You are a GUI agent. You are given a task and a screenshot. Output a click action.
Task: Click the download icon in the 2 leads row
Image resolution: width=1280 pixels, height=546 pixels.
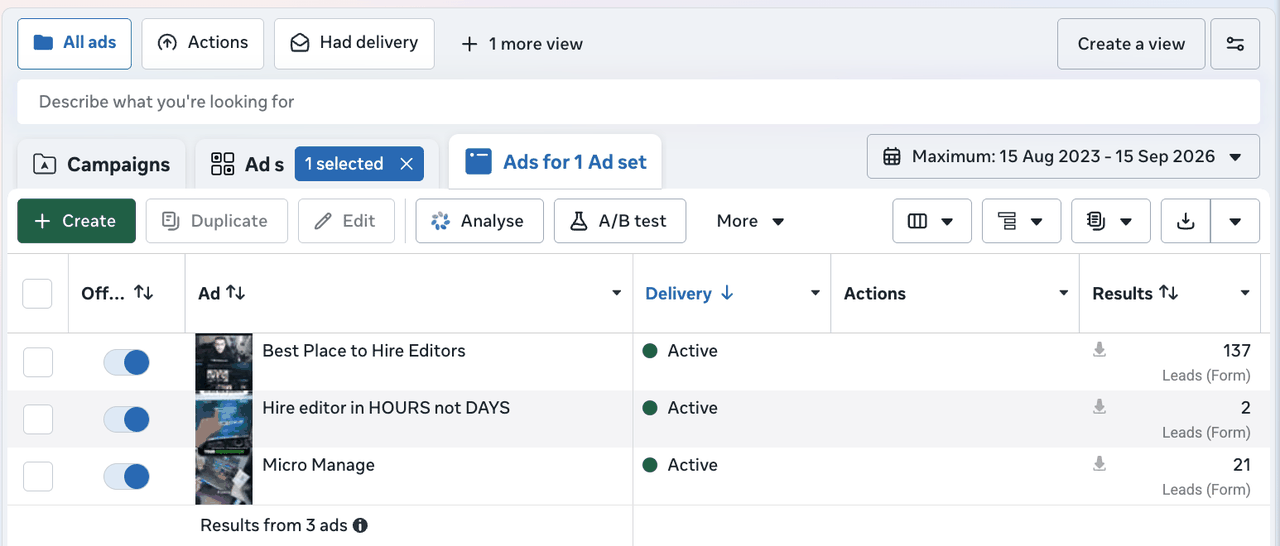pyautogui.click(x=1099, y=407)
